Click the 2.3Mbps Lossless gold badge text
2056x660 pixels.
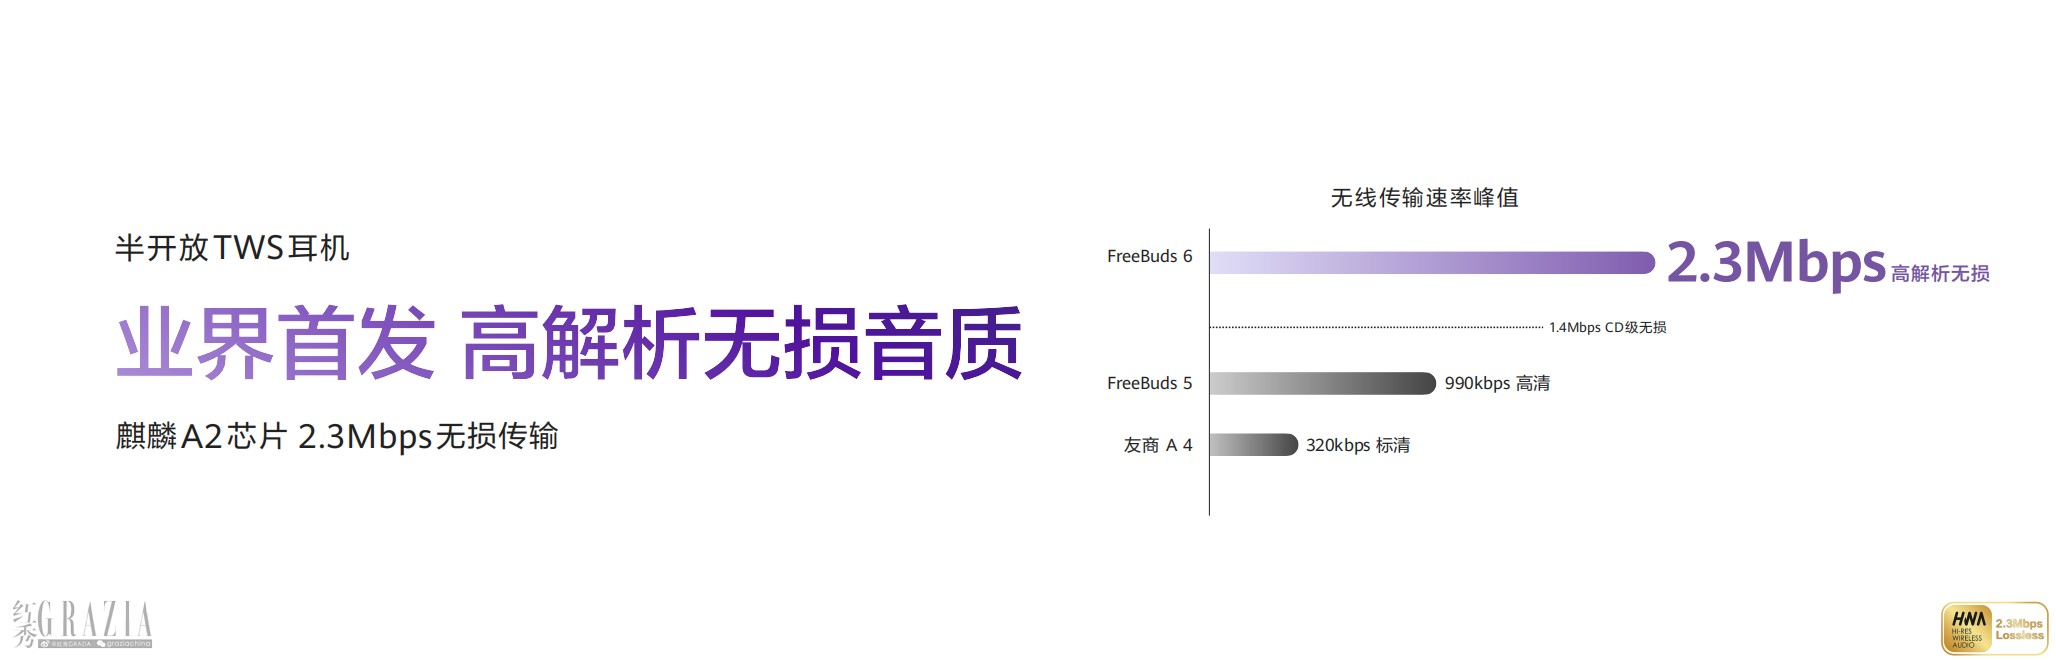[x=2019, y=629]
